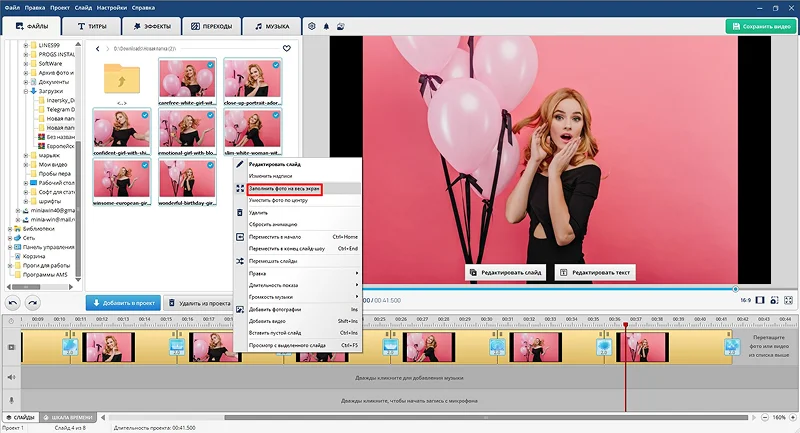This screenshot has height=433, width=800.
Task: Click the bell notification icon
Action: click(327, 26)
